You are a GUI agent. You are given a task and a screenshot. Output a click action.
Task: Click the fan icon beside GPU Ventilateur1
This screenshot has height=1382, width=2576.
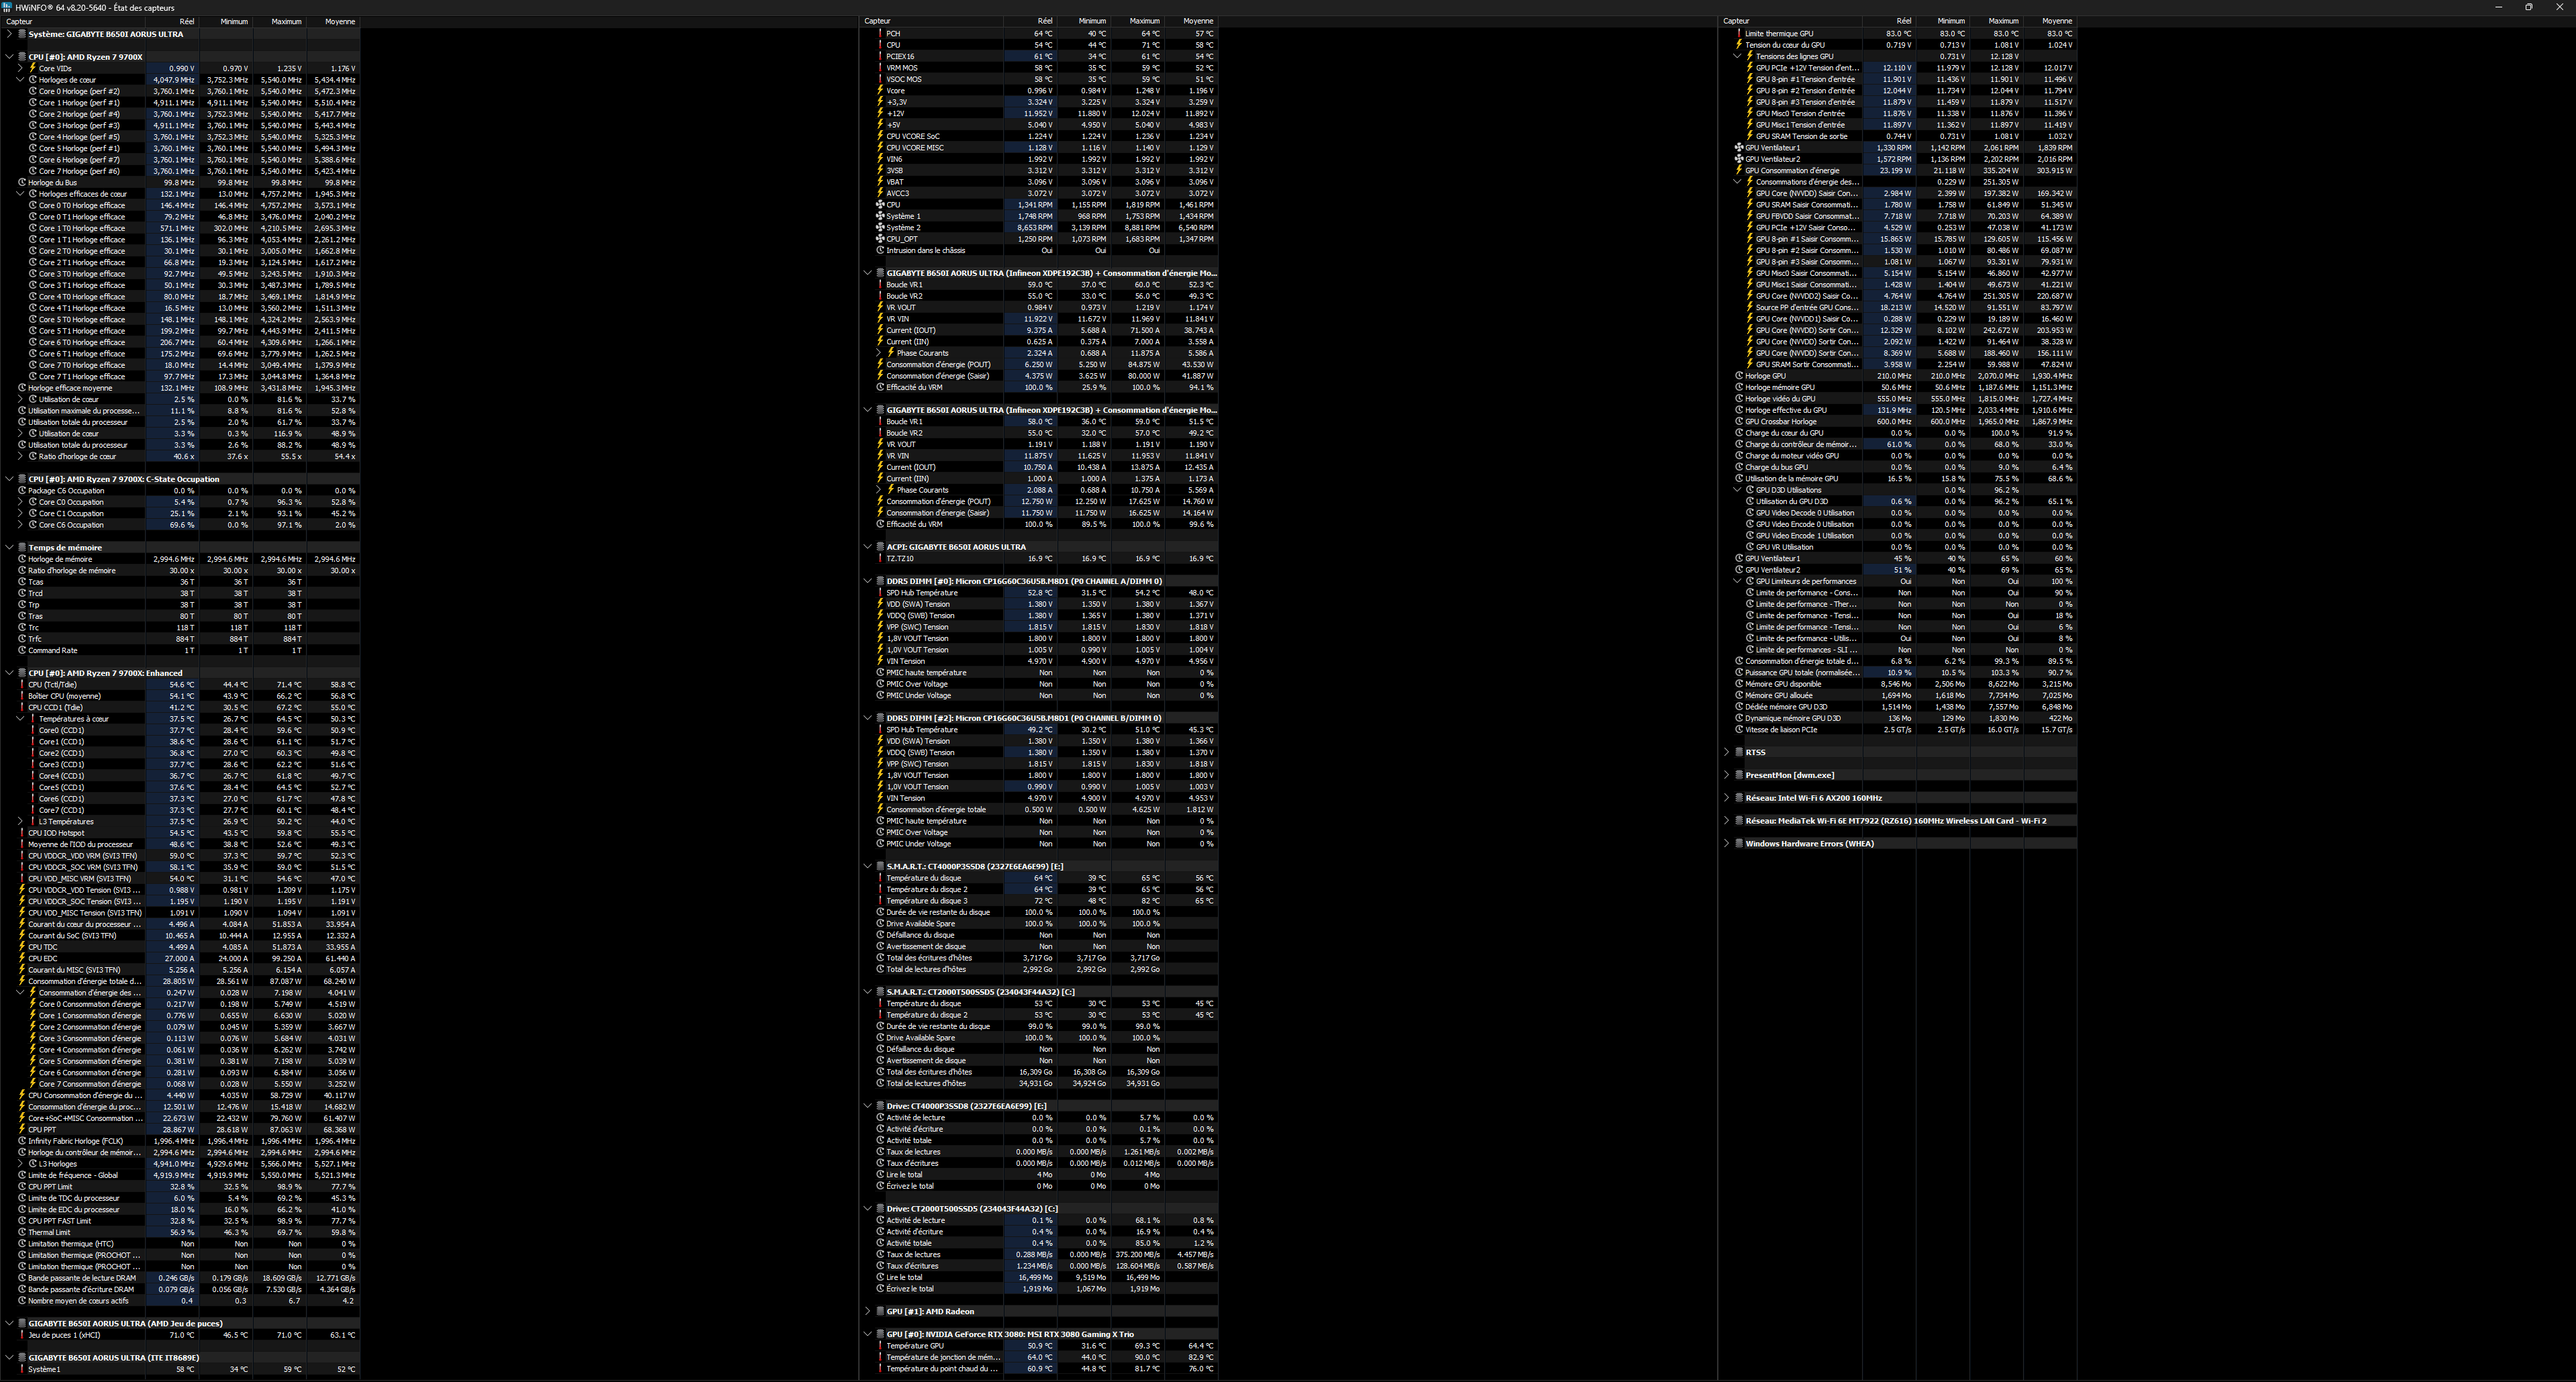point(1739,148)
